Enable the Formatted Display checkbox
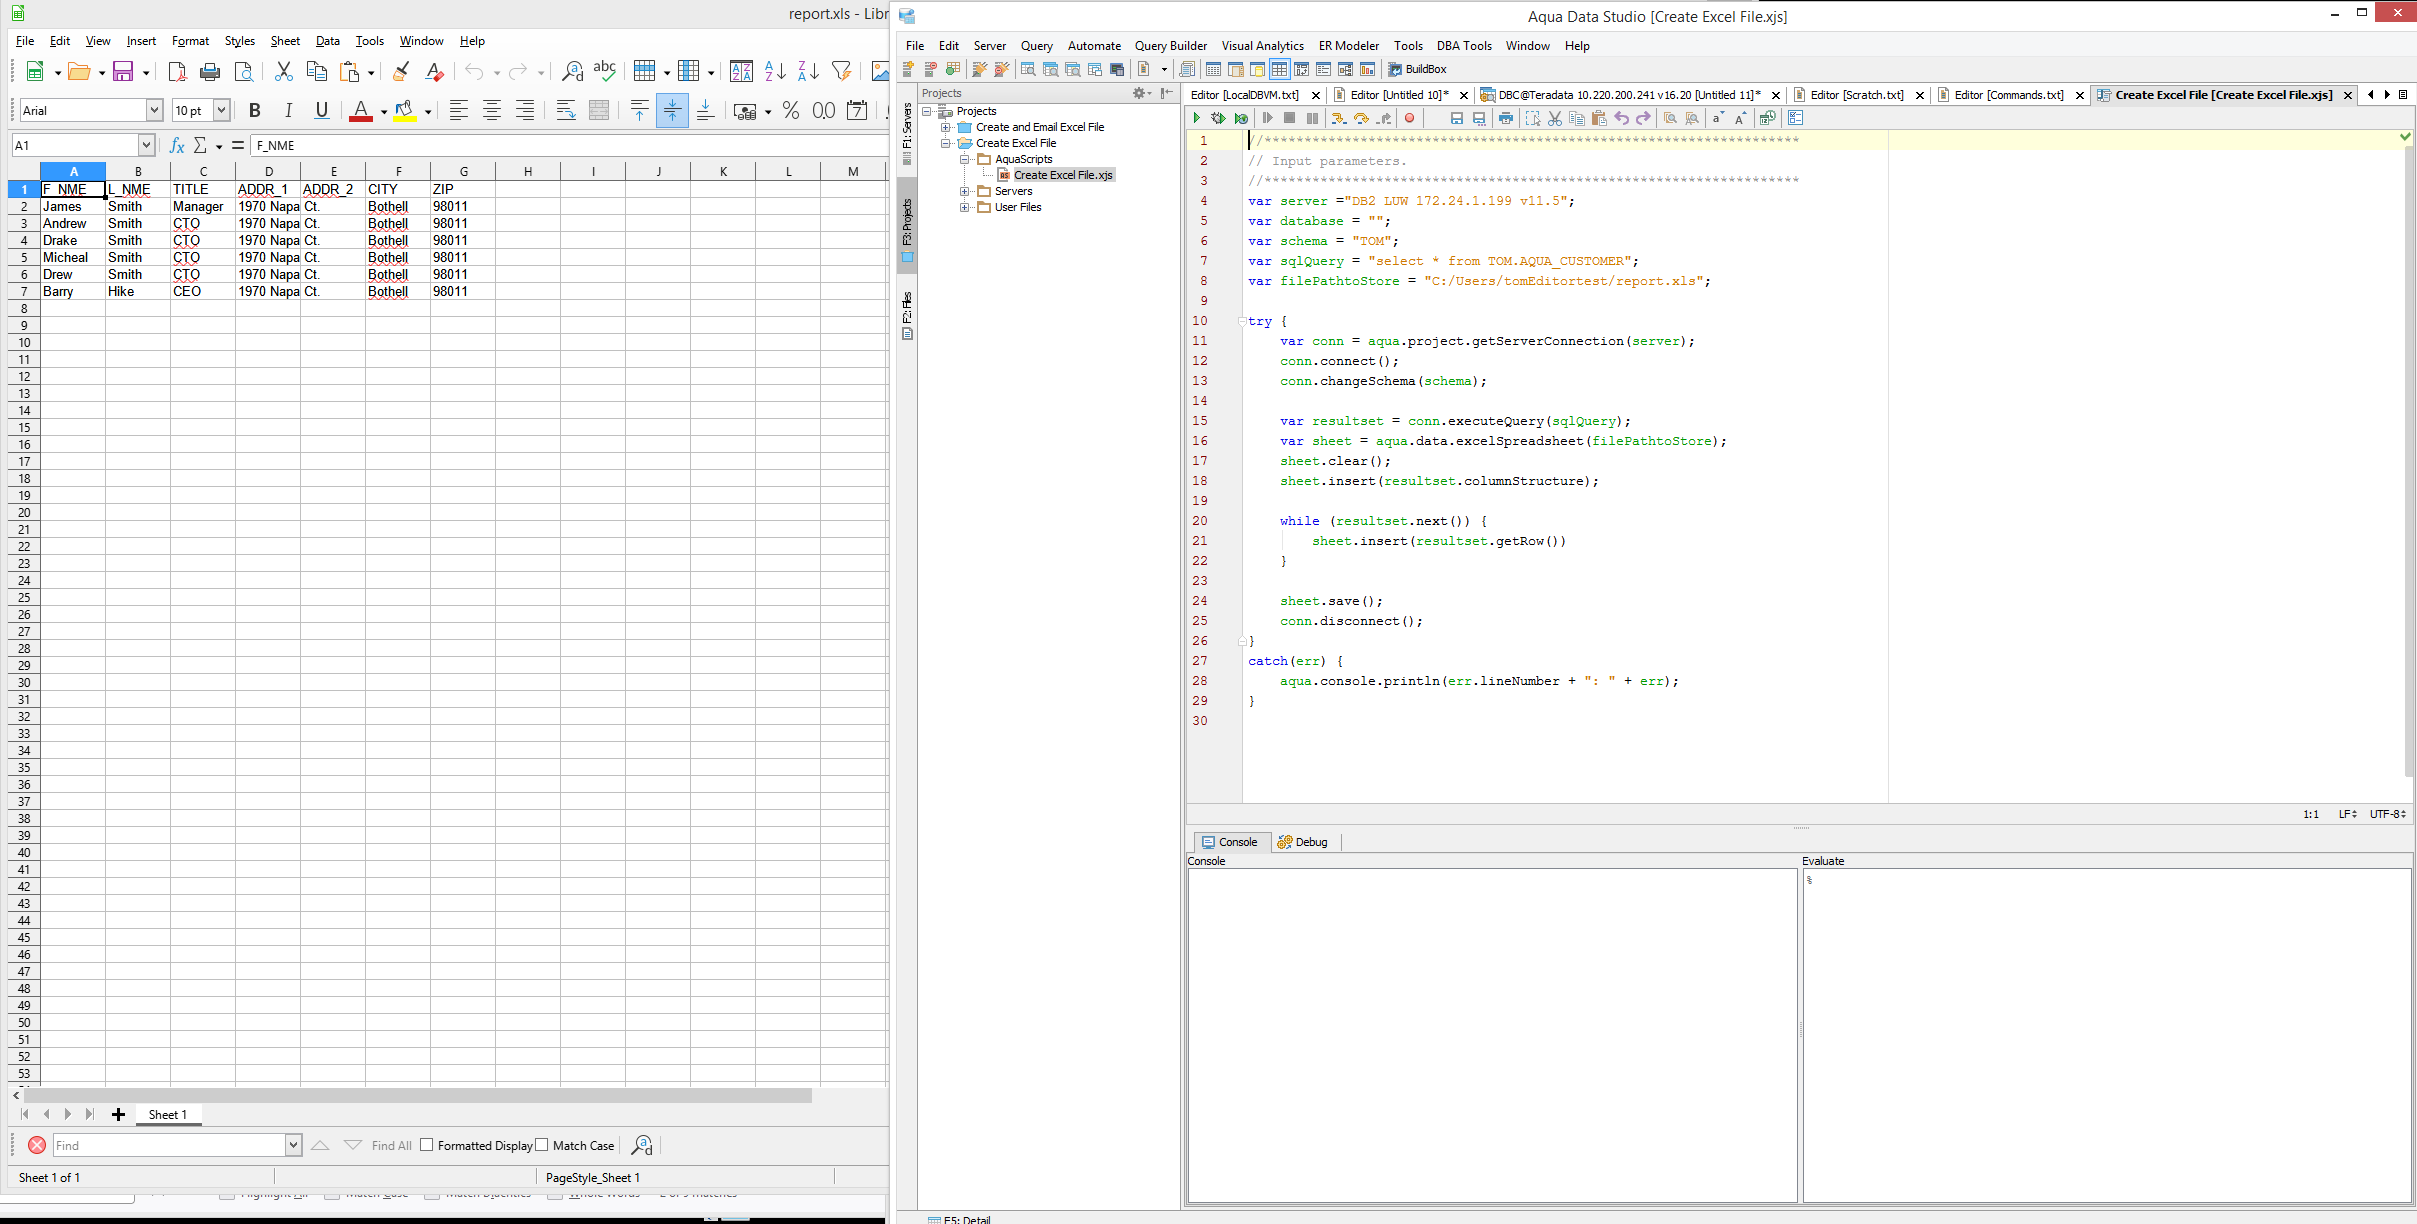 tap(427, 1145)
